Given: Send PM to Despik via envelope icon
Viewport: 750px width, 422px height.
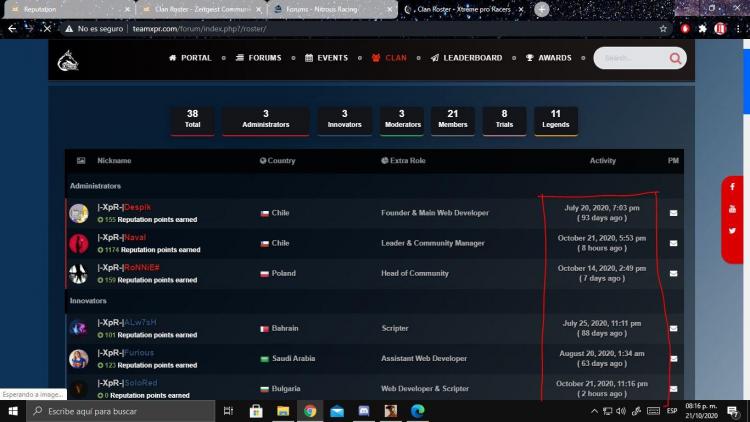Looking at the screenshot, I should tap(673, 213).
